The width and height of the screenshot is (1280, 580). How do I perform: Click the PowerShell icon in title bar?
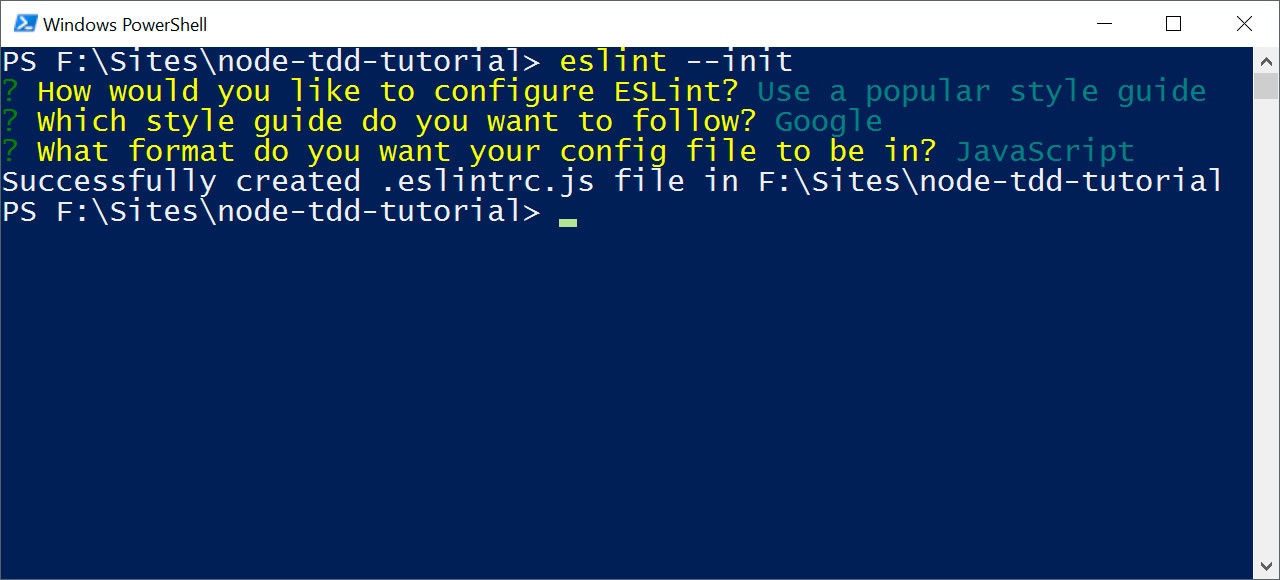coord(25,23)
